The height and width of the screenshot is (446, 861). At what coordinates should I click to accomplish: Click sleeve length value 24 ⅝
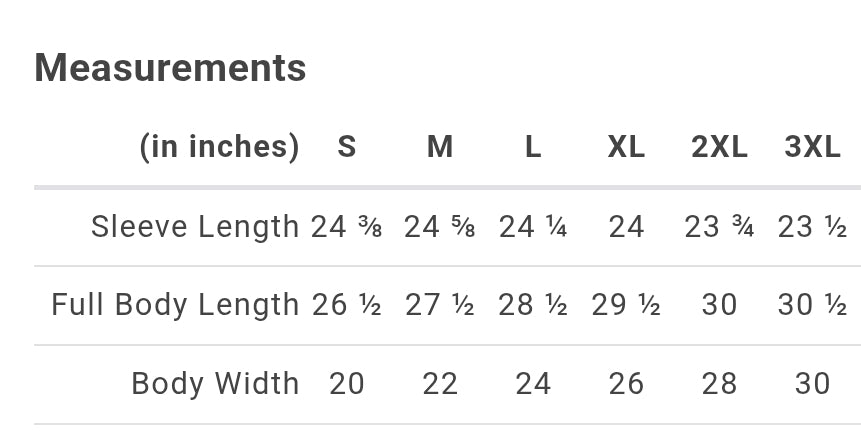[439, 227]
